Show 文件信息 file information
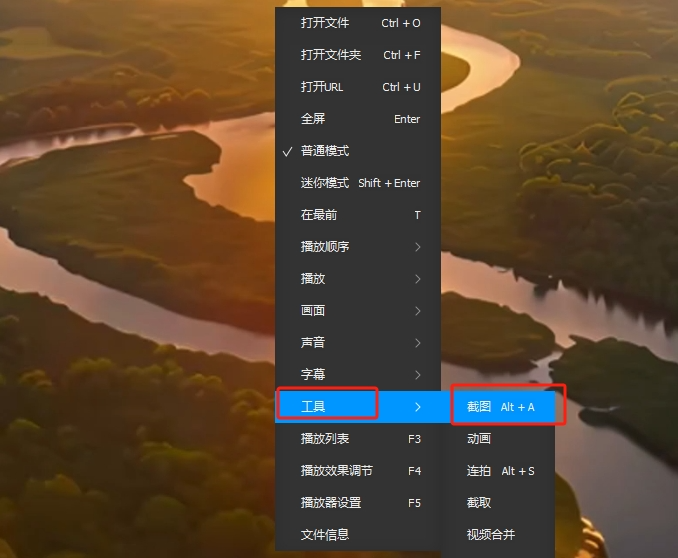678x558 pixels. click(x=358, y=535)
